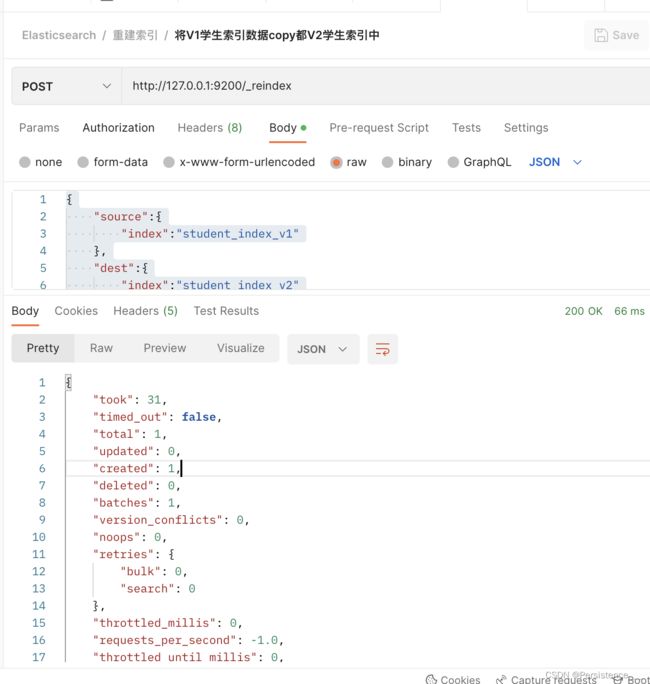
Task: Select the form-data body type
Action: click(x=113, y=162)
